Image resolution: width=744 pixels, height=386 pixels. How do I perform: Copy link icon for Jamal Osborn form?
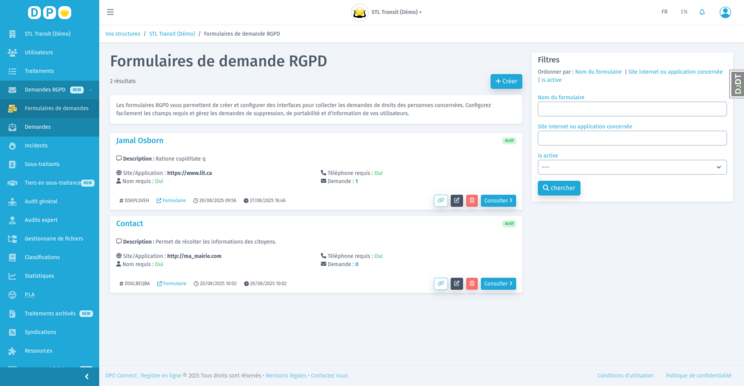[441, 201]
